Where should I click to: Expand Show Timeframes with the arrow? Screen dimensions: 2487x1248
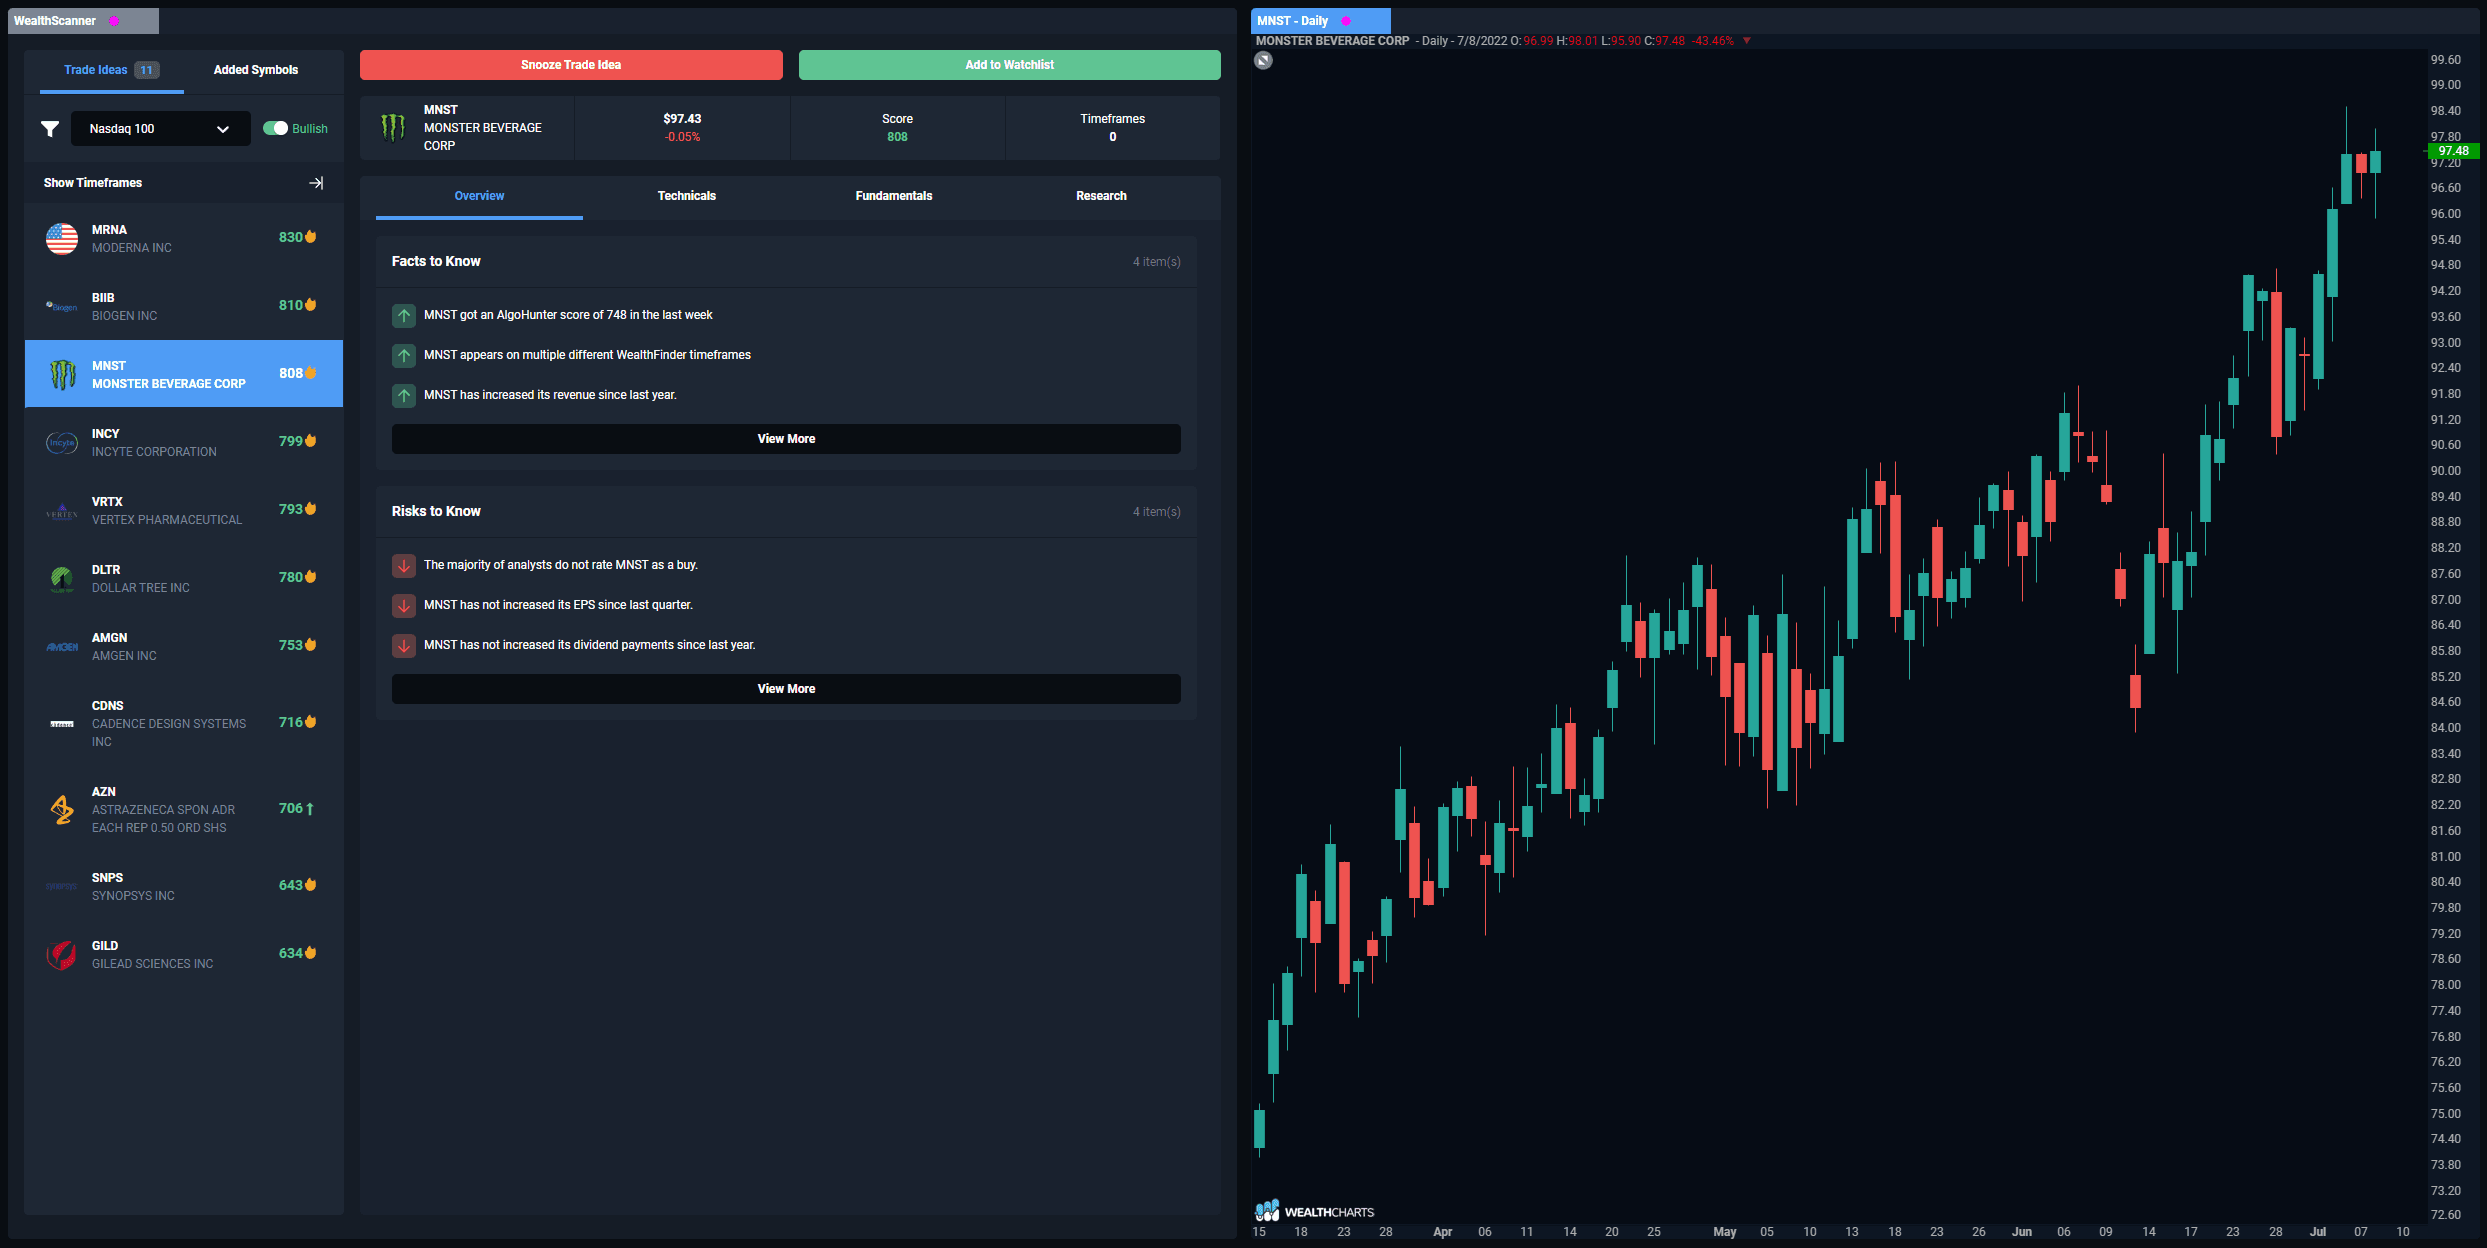pyautogui.click(x=315, y=183)
